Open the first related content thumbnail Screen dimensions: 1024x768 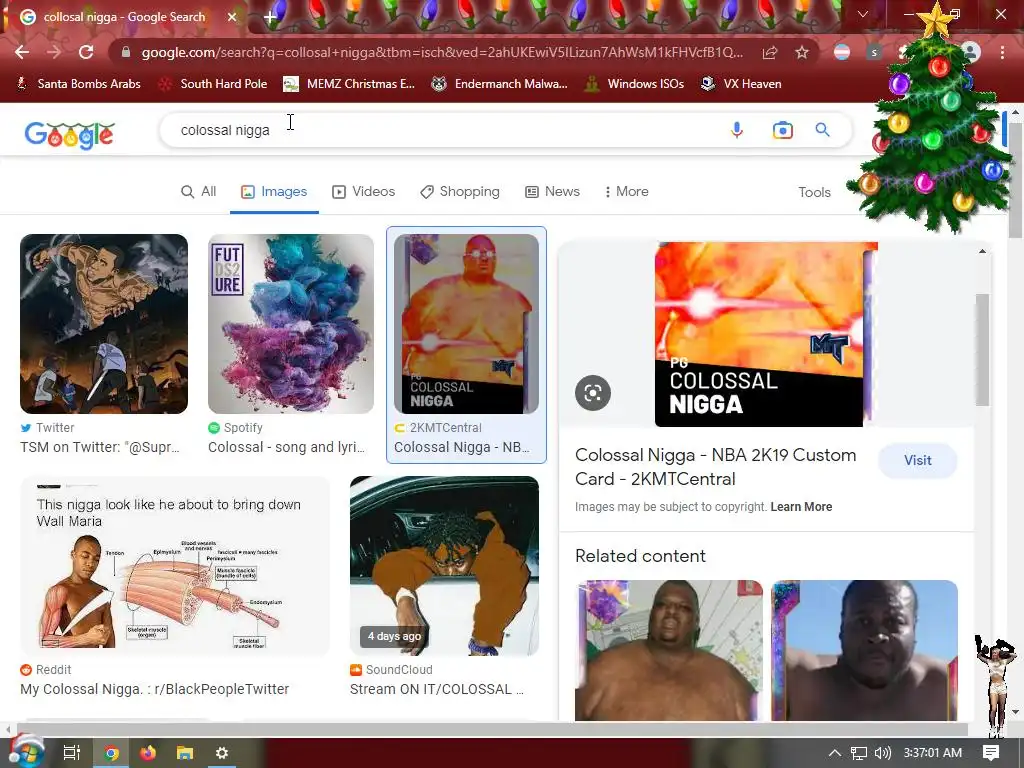point(669,650)
